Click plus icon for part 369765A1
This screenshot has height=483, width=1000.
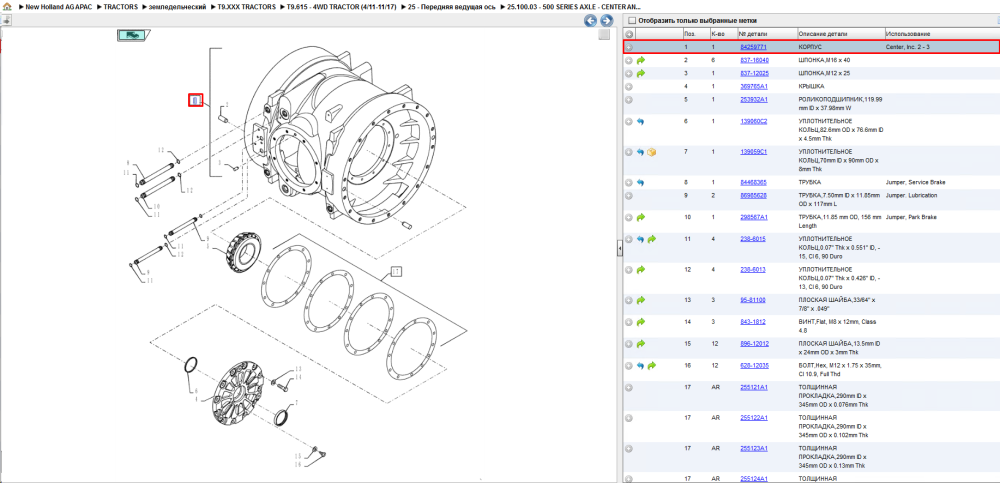629,86
